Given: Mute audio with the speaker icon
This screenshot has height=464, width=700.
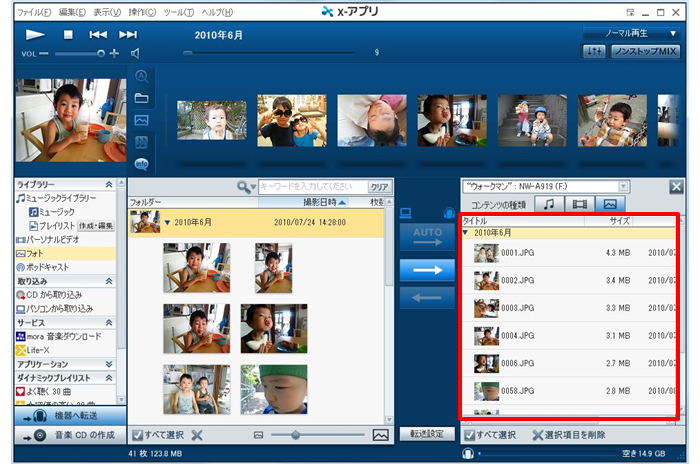Looking at the screenshot, I should point(135,53).
